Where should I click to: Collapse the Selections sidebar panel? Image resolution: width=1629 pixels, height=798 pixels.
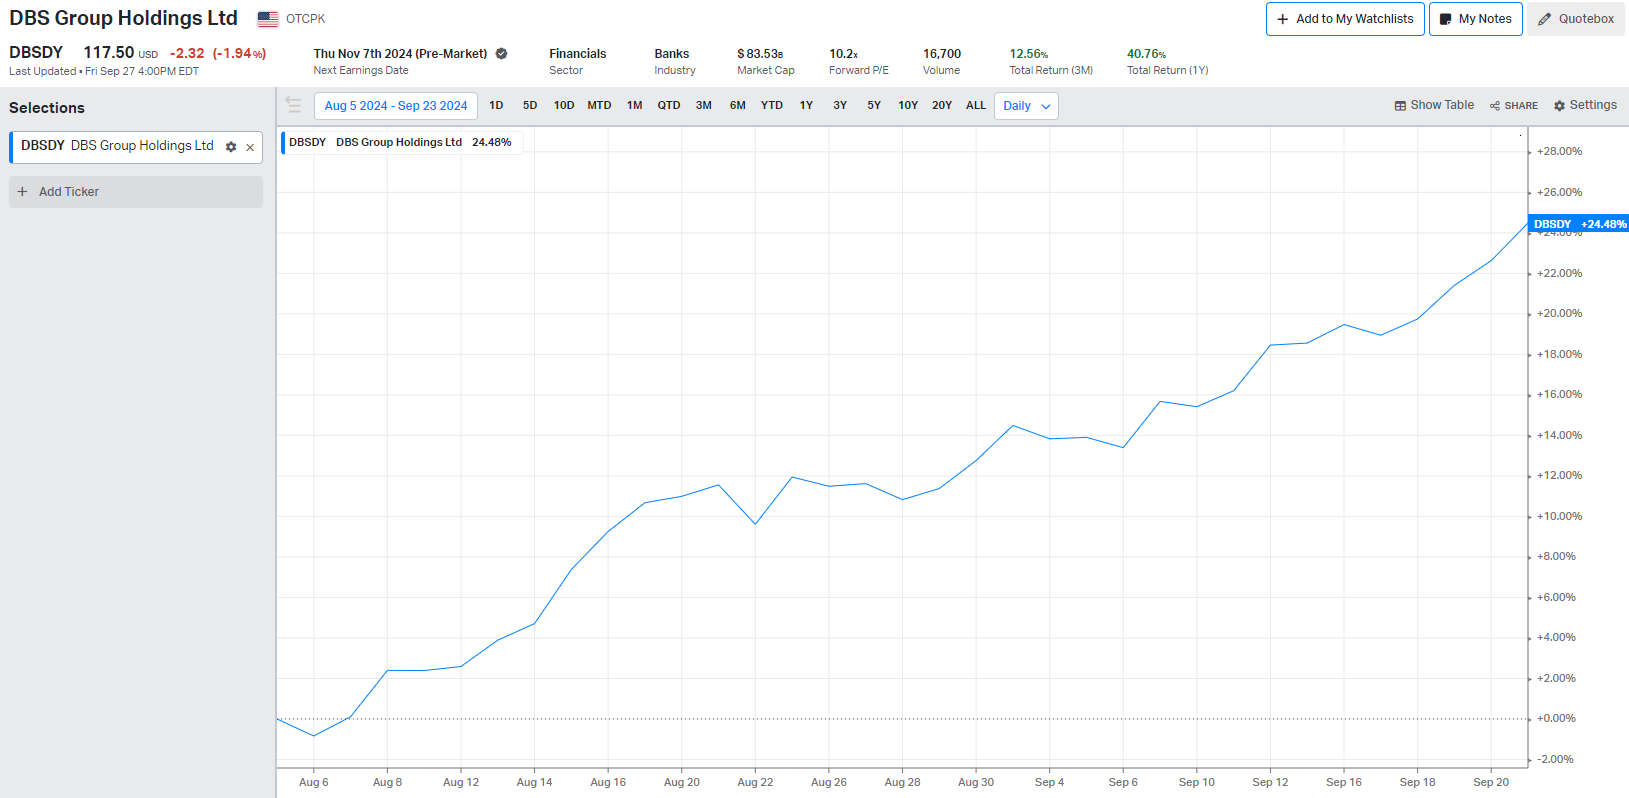point(293,105)
